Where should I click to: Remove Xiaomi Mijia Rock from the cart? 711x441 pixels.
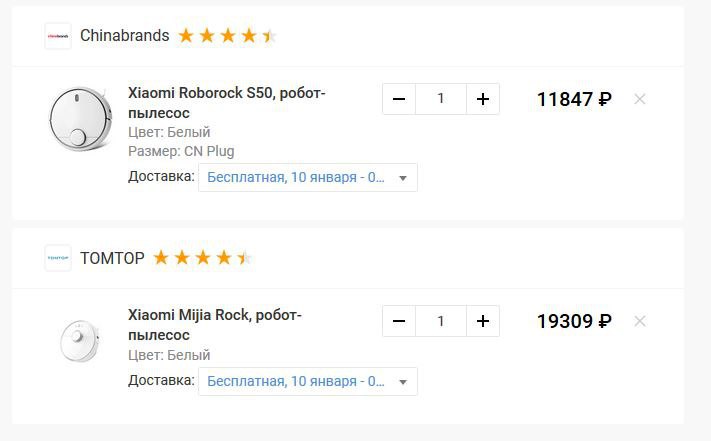pos(640,321)
